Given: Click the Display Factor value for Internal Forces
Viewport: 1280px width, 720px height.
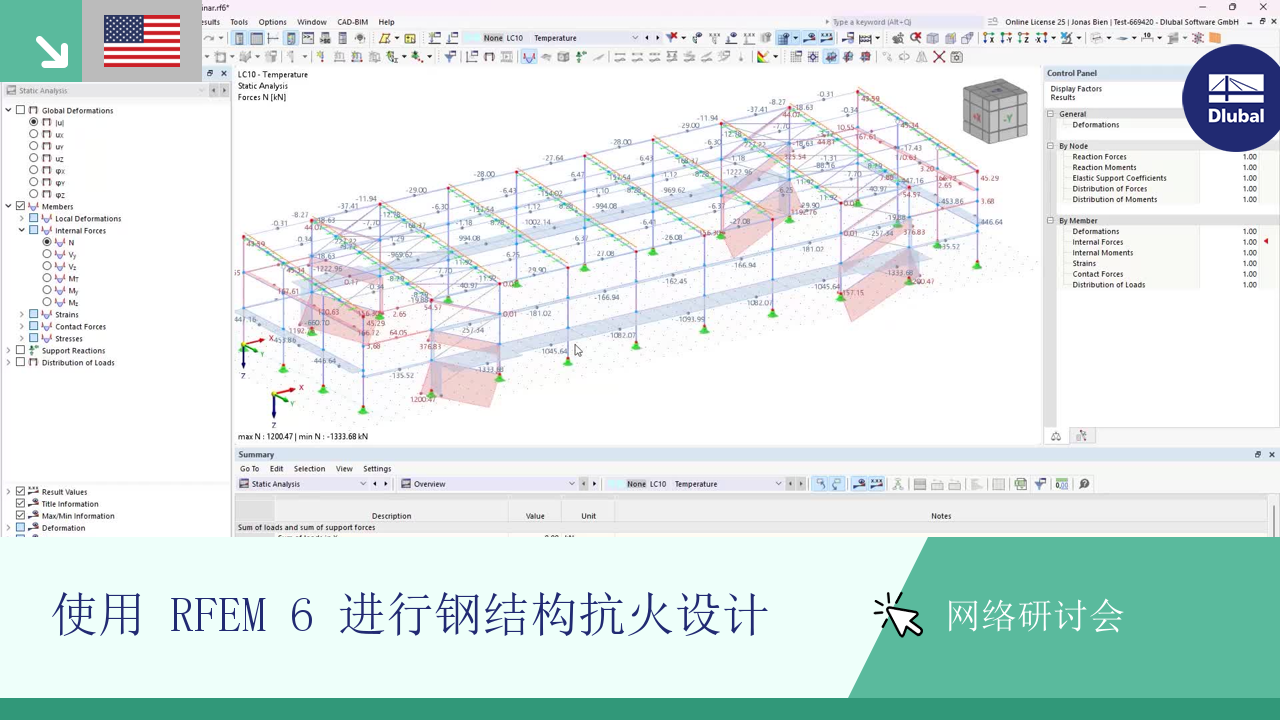Looking at the screenshot, I should (1250, 242).
